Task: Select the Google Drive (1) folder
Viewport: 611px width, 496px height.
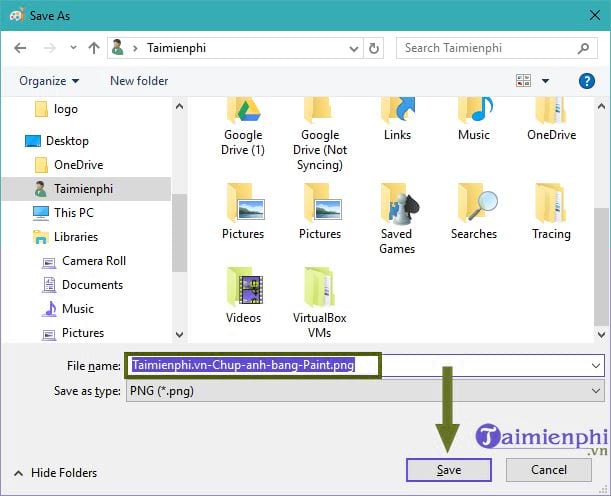Action: [243, 128]
